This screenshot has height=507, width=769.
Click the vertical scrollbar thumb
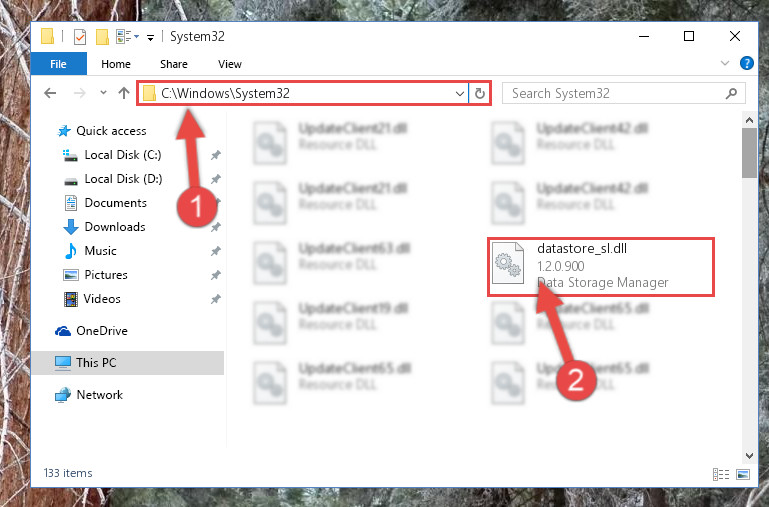pyautogui.click(x=749, y=153)
